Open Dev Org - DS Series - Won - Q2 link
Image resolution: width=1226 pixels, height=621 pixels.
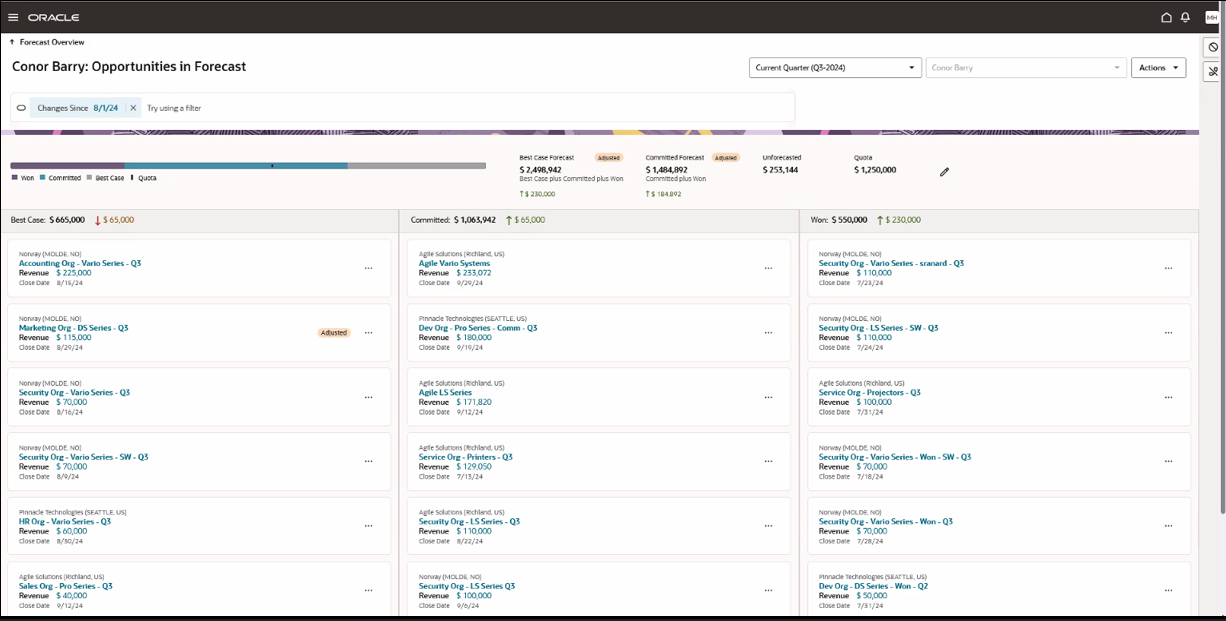[x=873, y=586]
